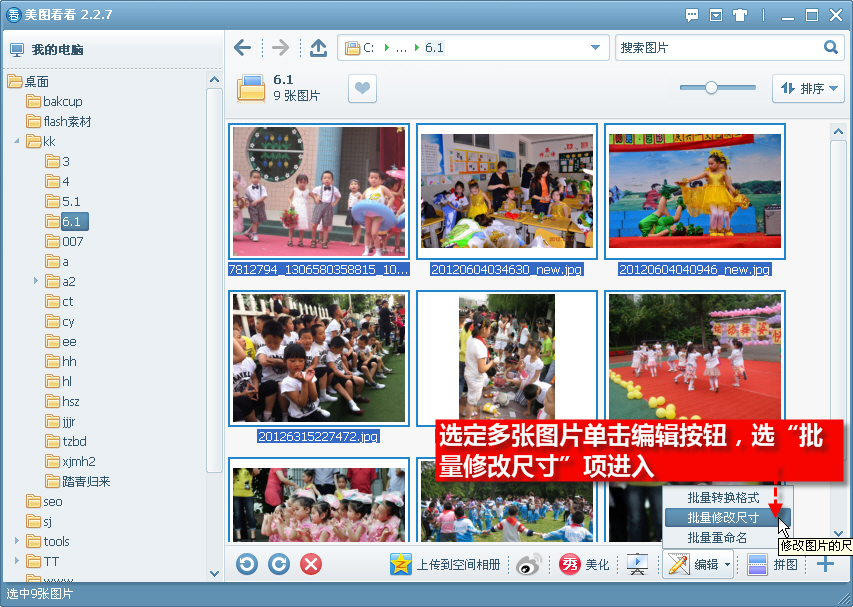Open feedback speech bubble icon
Viewport: 853px width, 607px height.
(x=692, y=15)
